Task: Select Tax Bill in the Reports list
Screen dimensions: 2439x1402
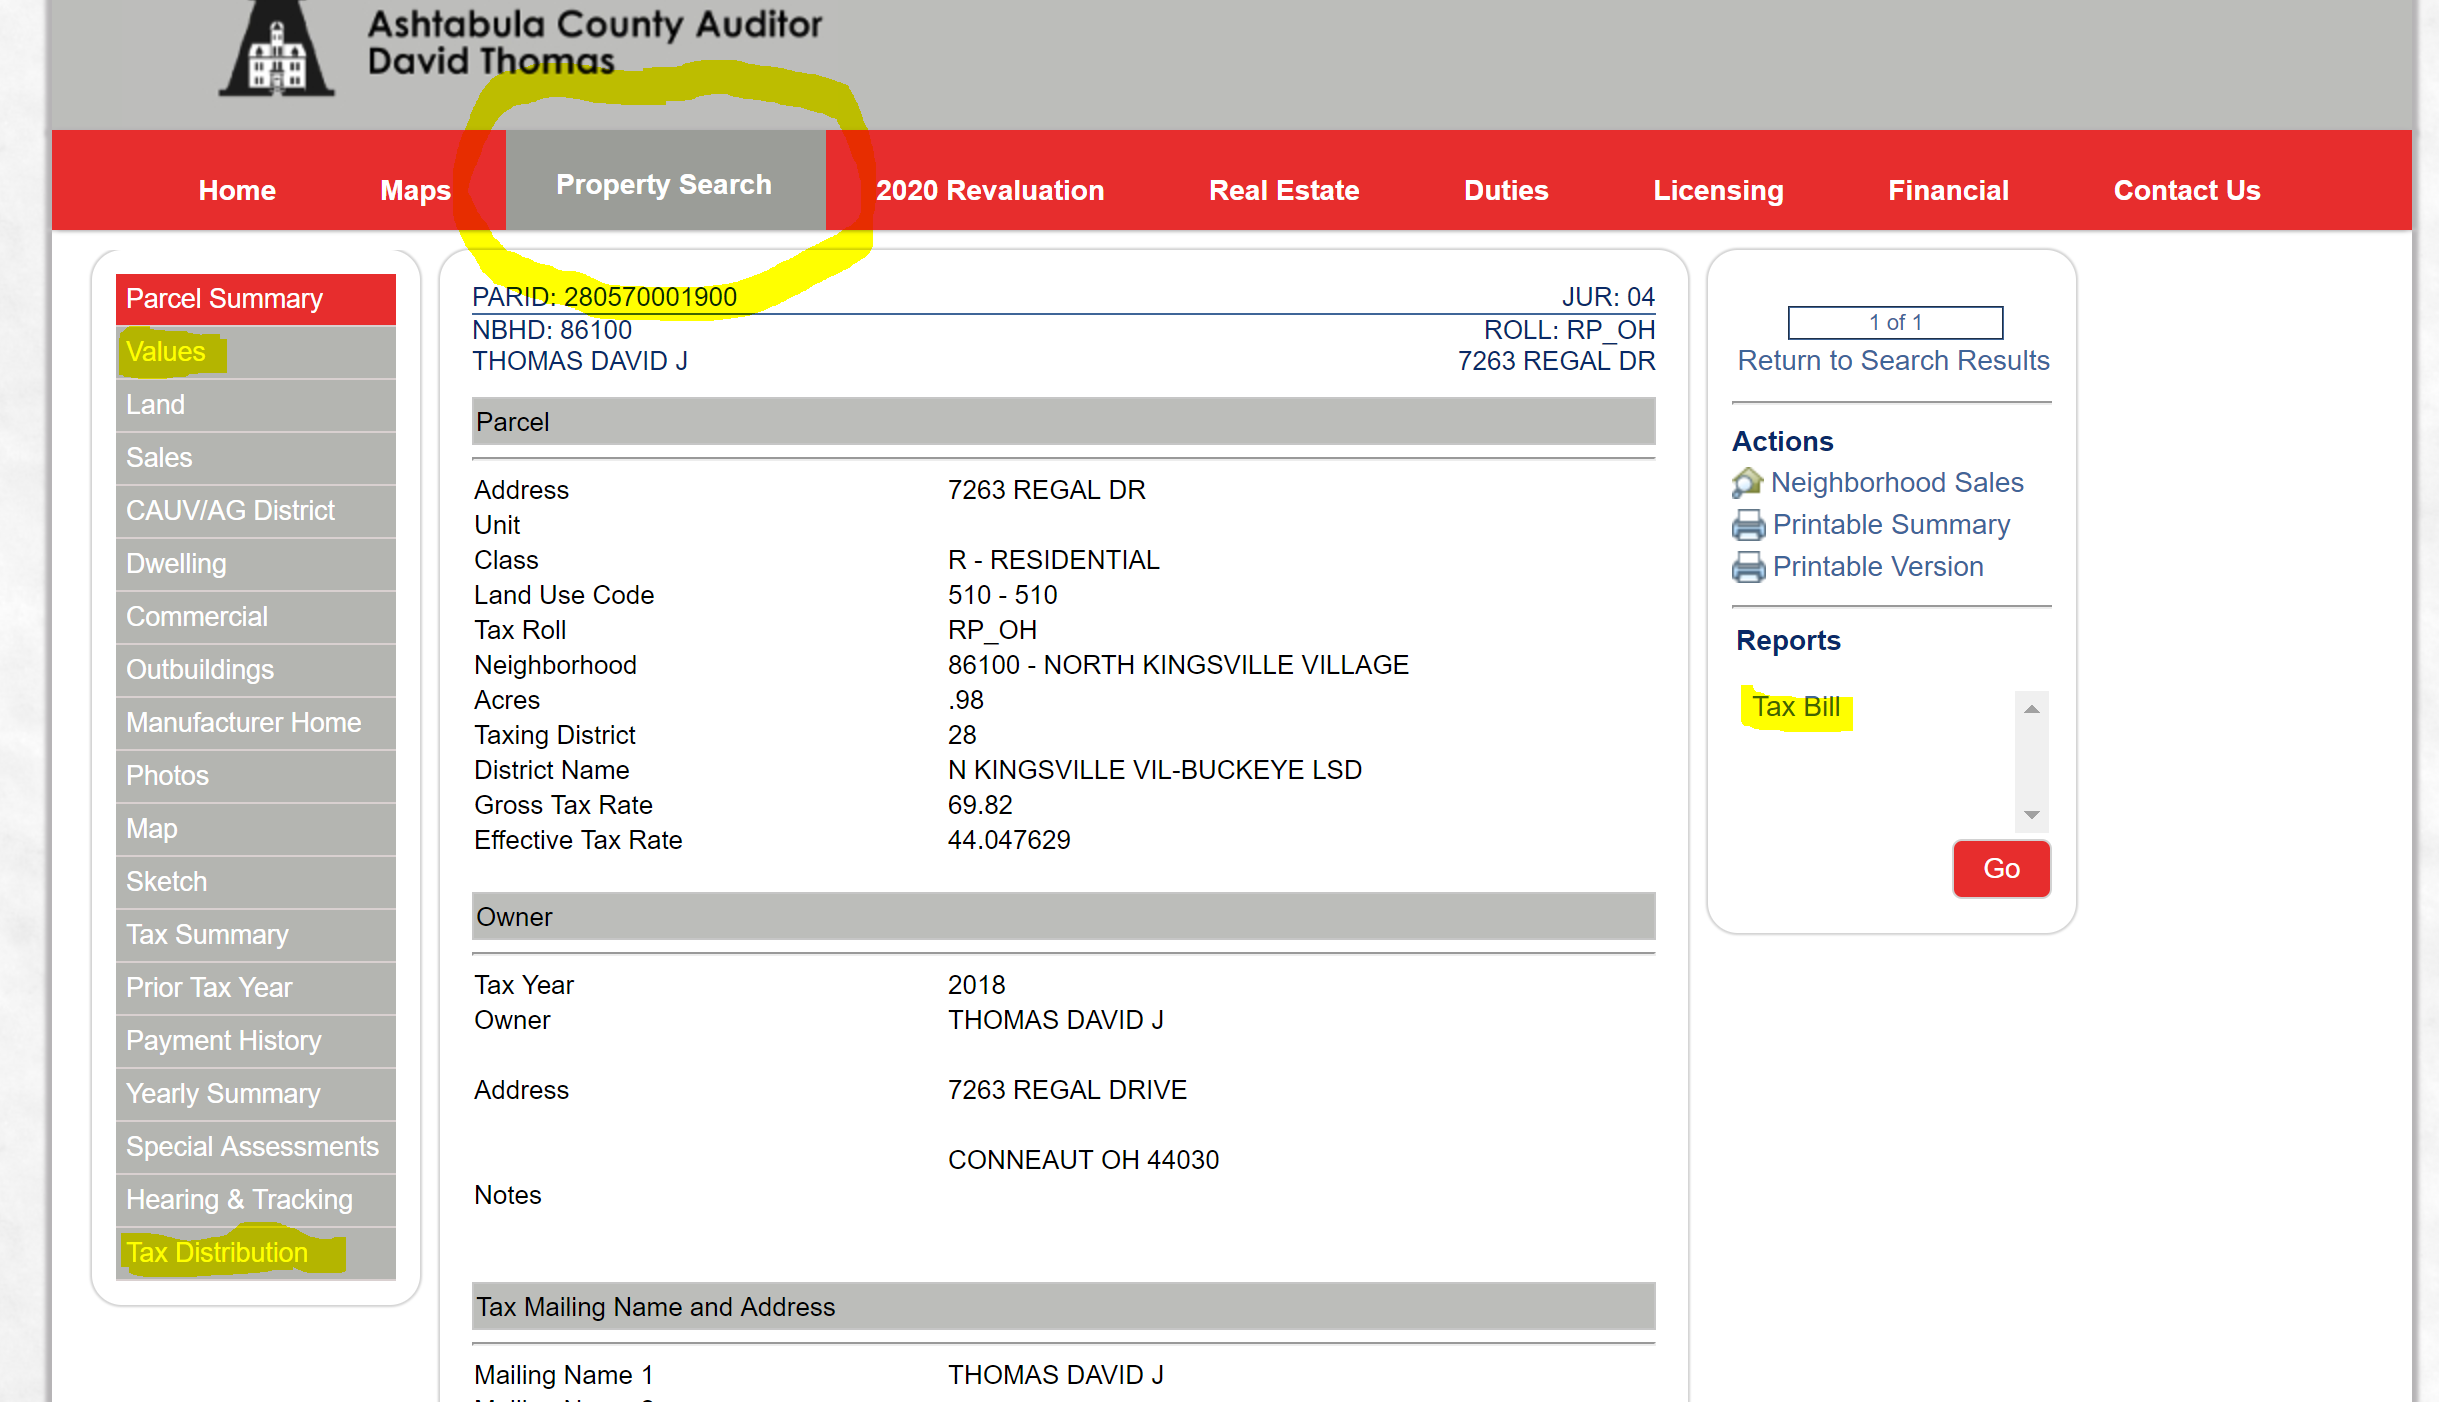Action: 1796,706
